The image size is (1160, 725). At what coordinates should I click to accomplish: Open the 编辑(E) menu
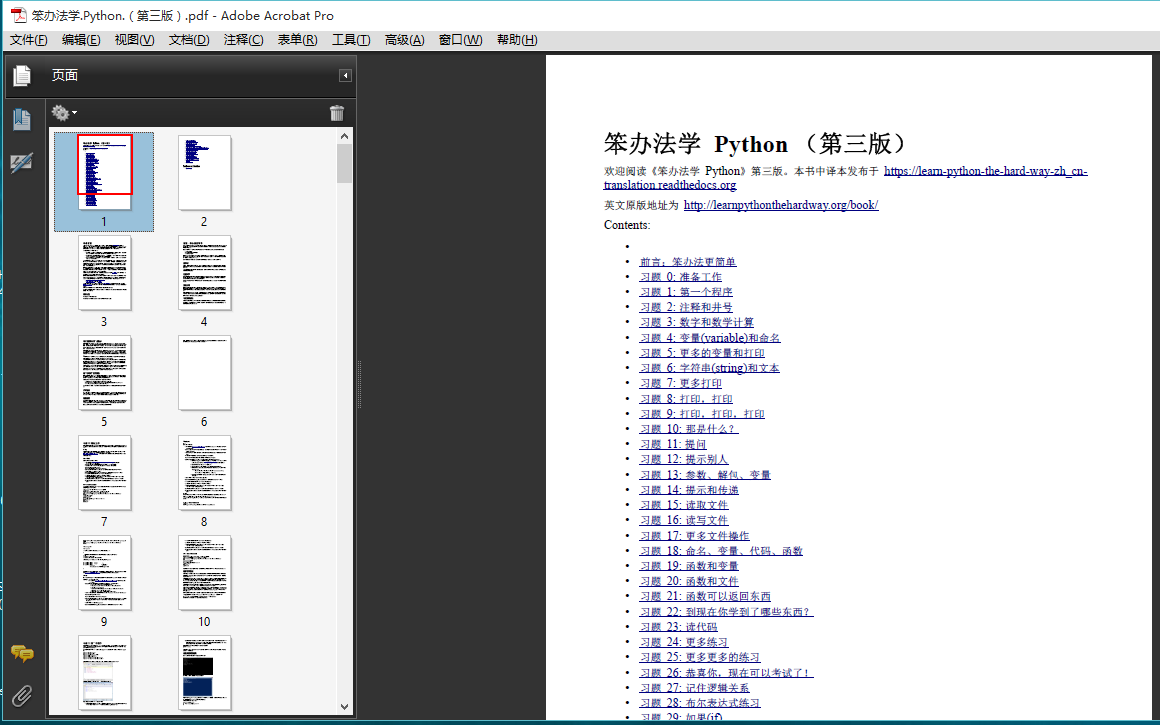click(81, 40)
